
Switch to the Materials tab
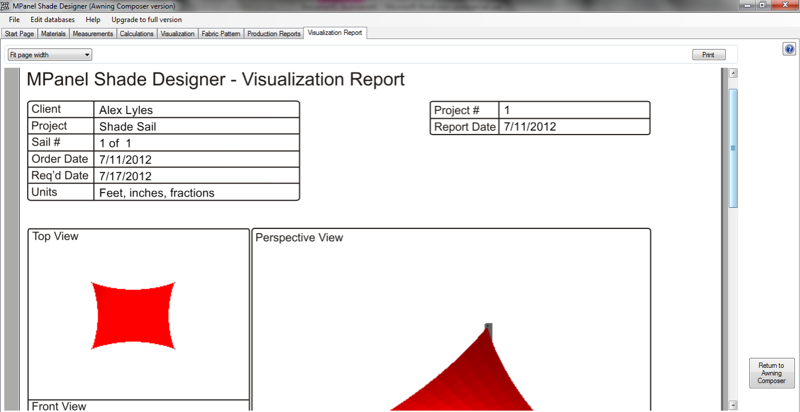[53, 33]
